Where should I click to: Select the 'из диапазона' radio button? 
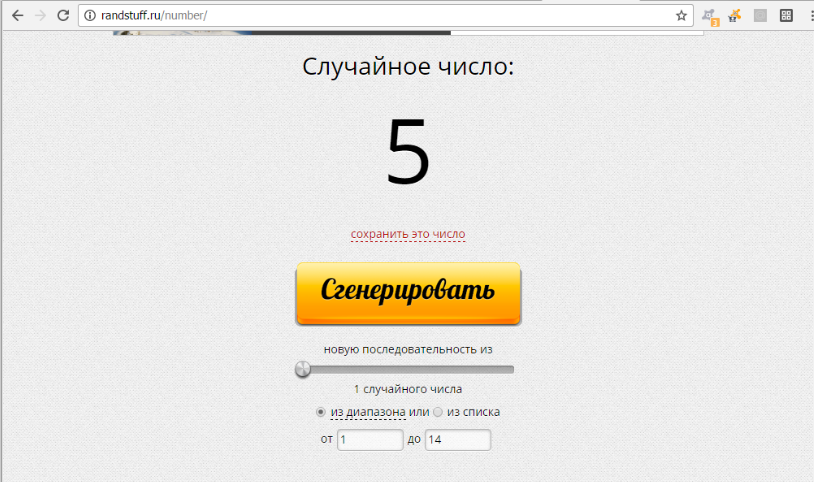pos(321,412)
